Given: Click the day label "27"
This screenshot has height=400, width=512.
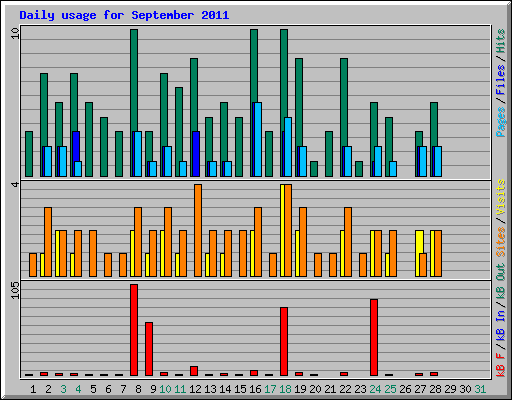Looking at the screenshot, I should [420, 389].
